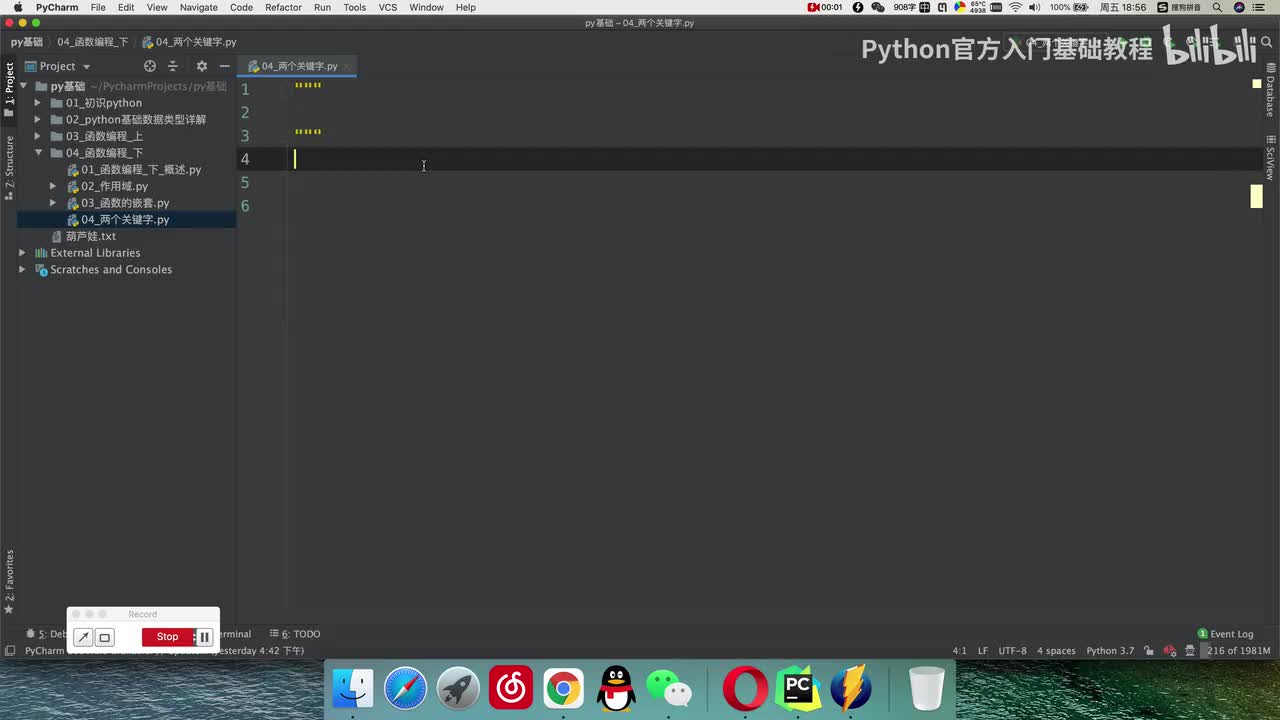Collapse all nodes in Project panel
Viewport: 1280px width, 720px height.
pos(172,66)
